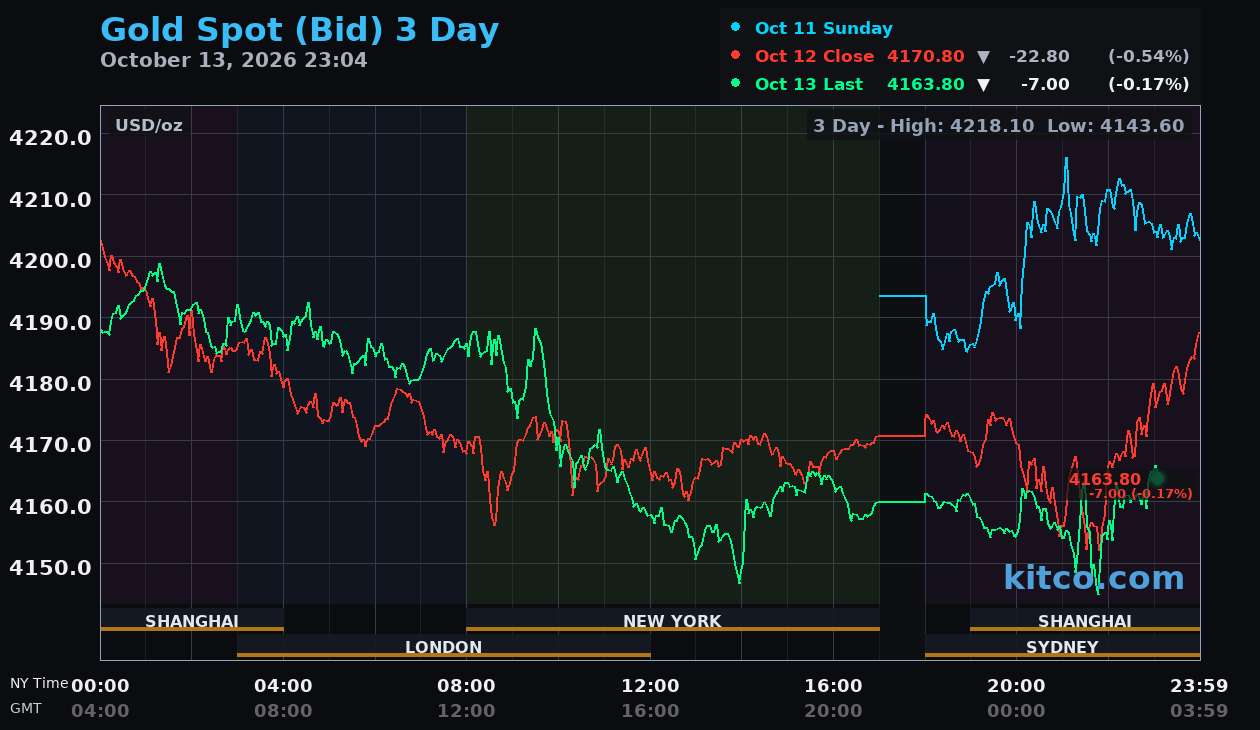The height and width of the screenshot is (730, 1260).
Task: Click the 4180.0 price axis label
Action: pos(50,382)
